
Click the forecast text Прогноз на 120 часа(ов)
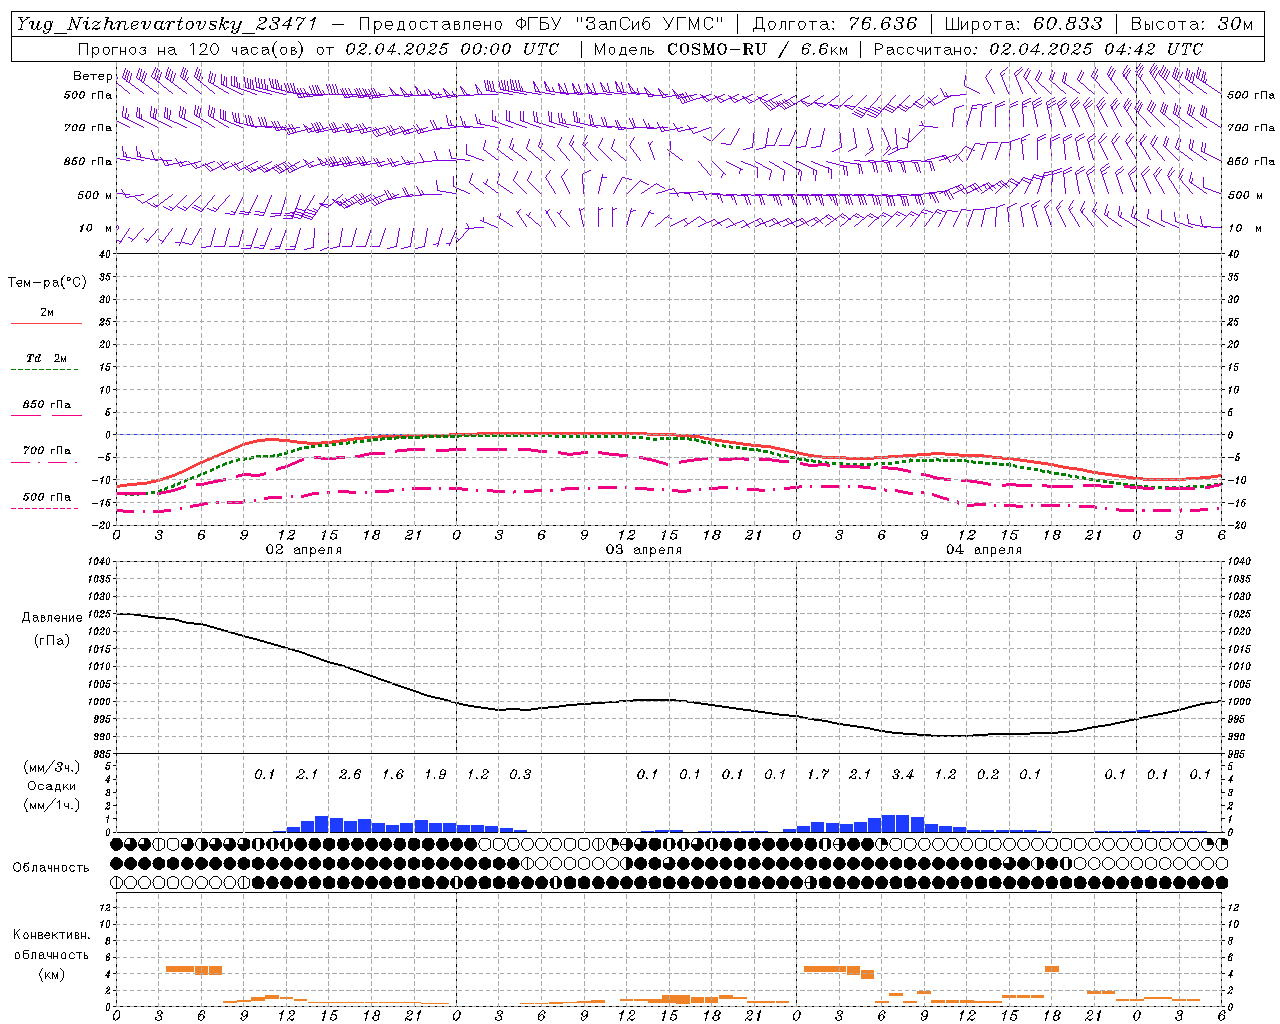(x=191, y=48)
